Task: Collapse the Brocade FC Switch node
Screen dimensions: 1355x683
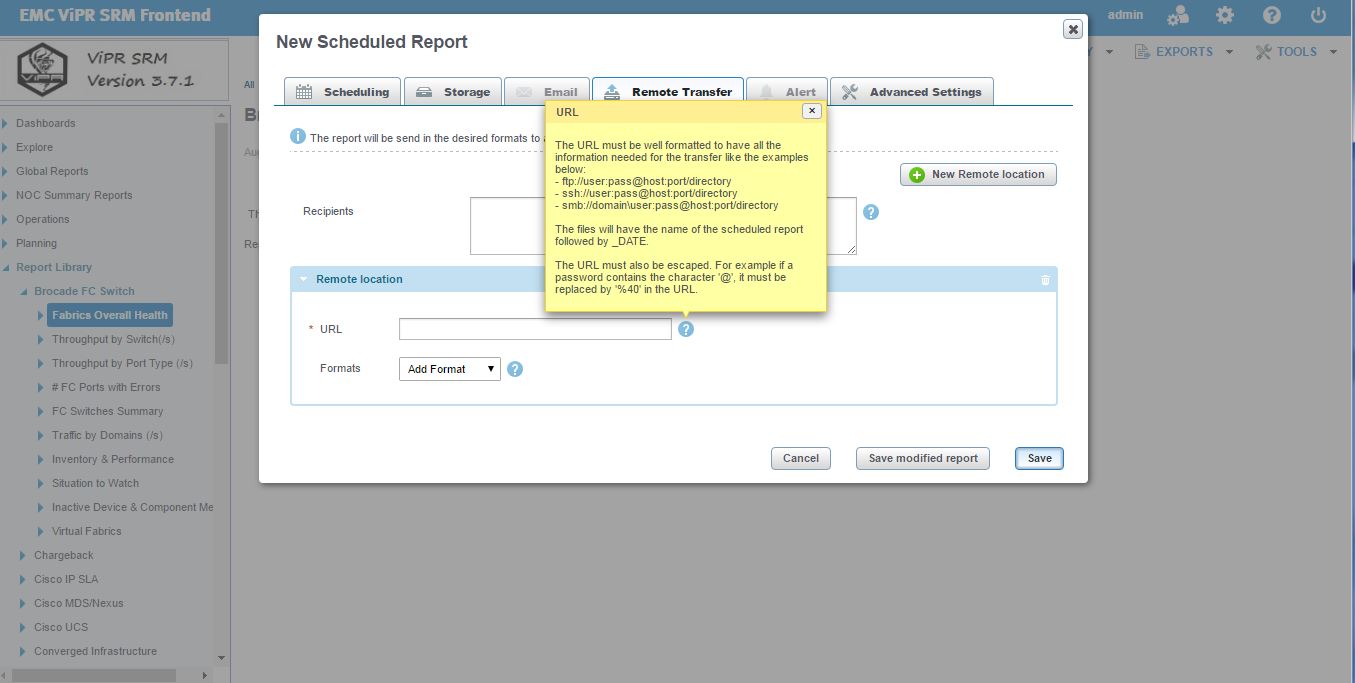Action: pyautogui.click(x=23, y=291)
